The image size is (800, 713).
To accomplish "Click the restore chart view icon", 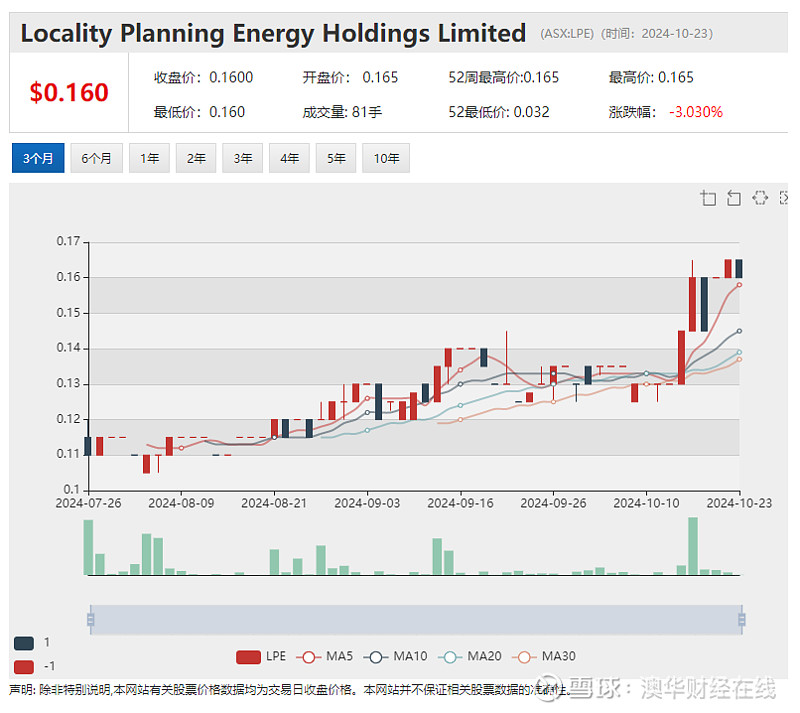I will coord(785,197).
